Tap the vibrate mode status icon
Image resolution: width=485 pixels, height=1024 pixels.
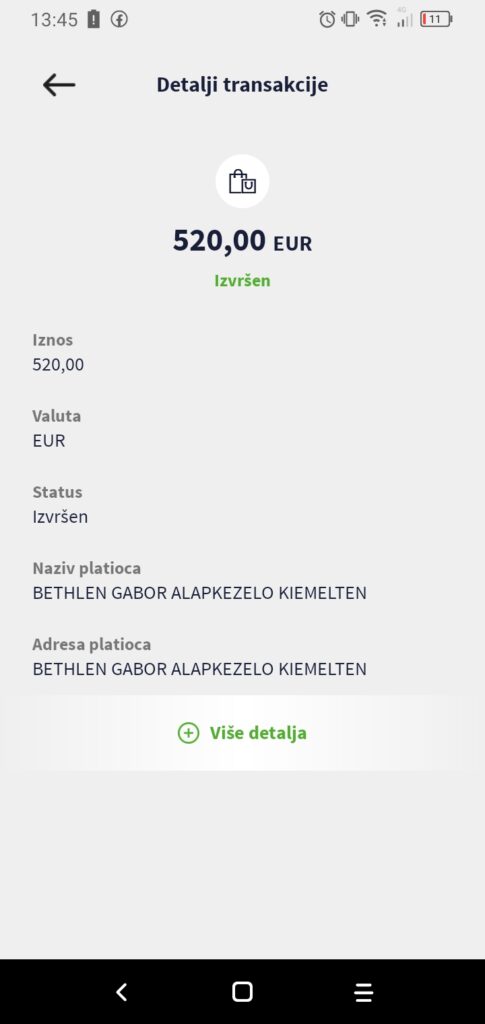(x=351, y=19)
